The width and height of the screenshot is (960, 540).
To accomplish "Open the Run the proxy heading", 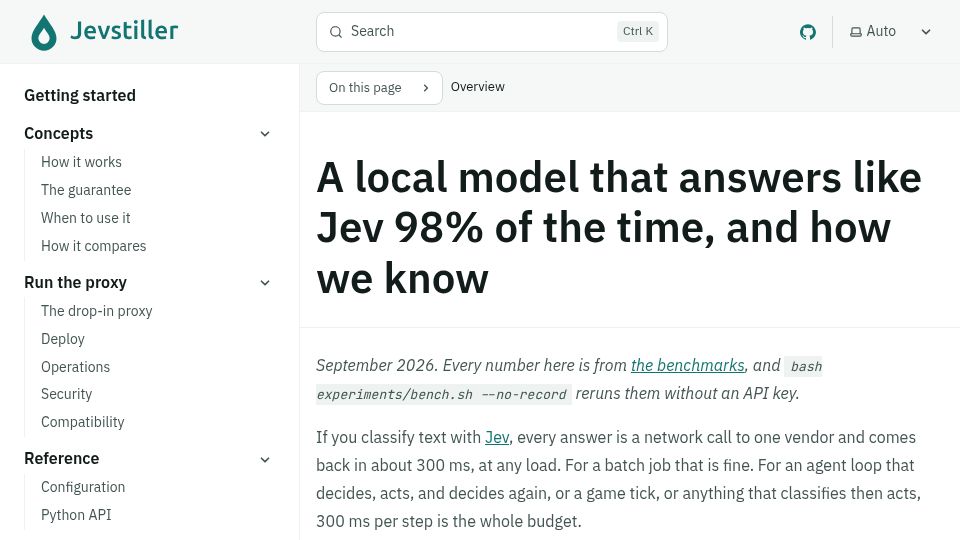I will [x=75, y=283].
